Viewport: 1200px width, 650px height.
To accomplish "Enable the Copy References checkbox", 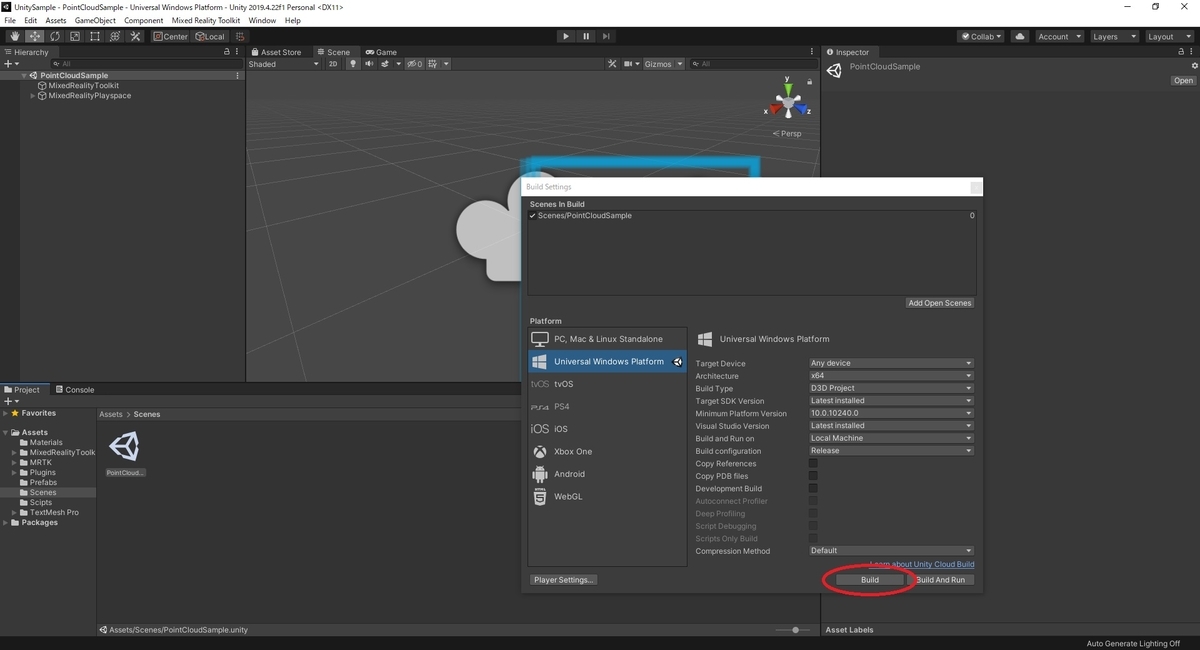I will (813, 463).
